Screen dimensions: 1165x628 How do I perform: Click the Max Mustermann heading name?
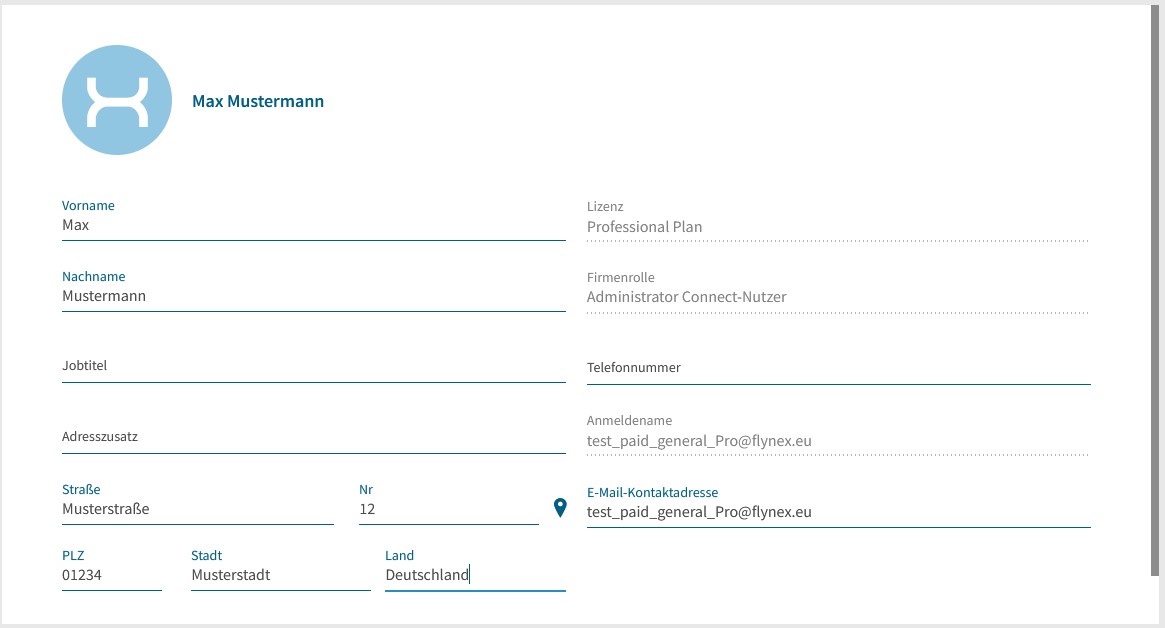258,101
